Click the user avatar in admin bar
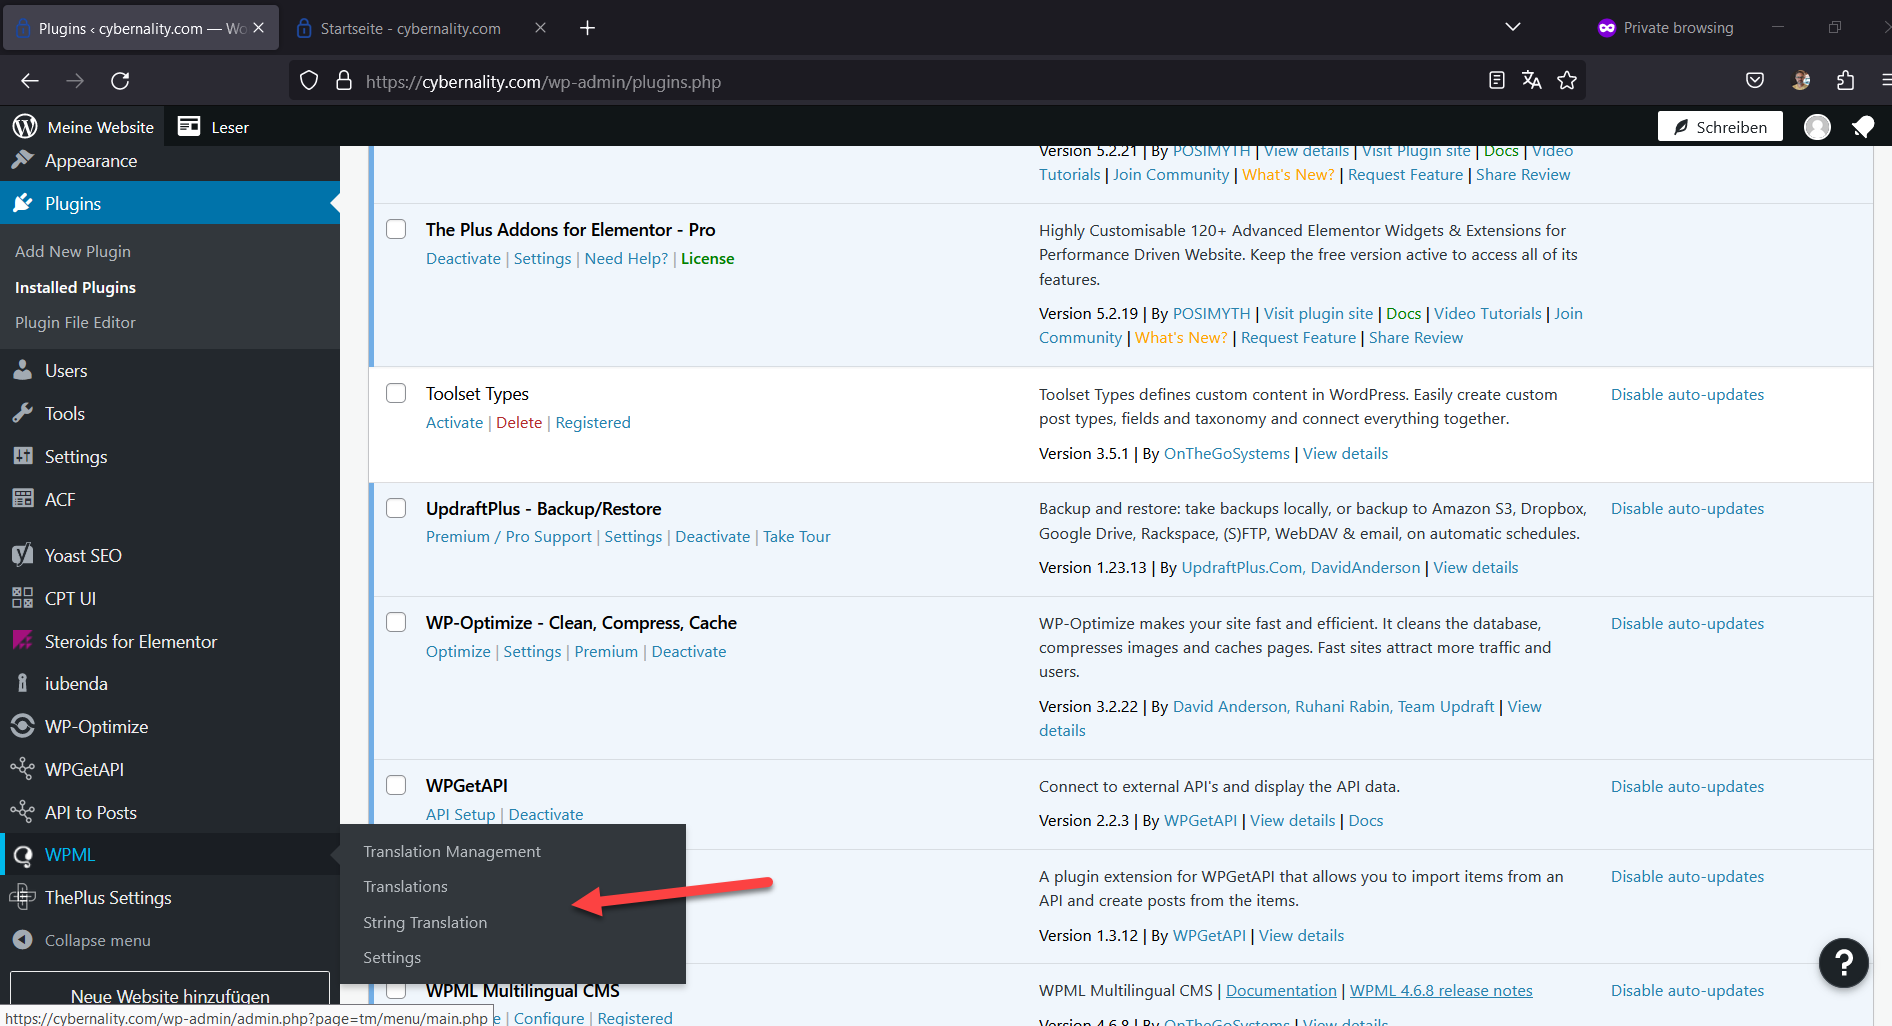The width and height of the screenshot is (1892, 1026). (x=1817, y=127)
